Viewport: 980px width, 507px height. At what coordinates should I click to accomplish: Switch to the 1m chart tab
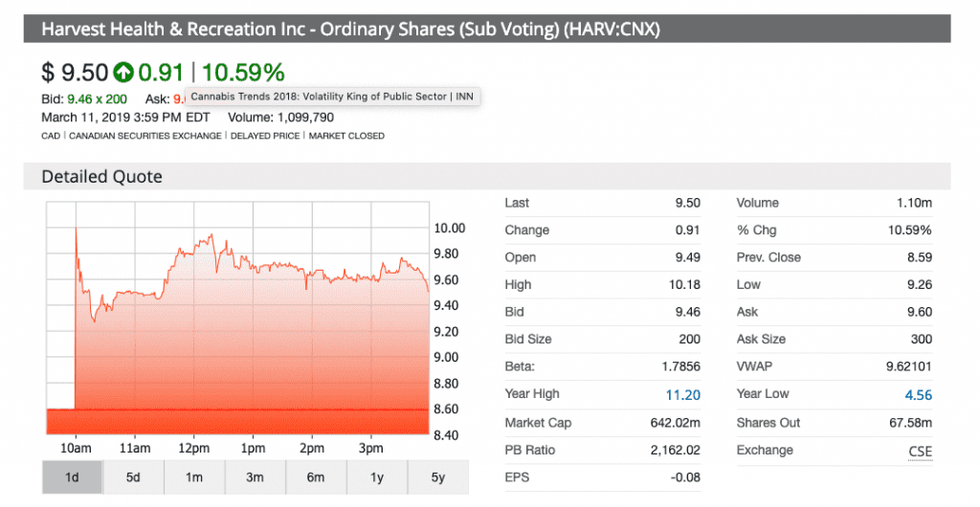click(x=194, y=477)
